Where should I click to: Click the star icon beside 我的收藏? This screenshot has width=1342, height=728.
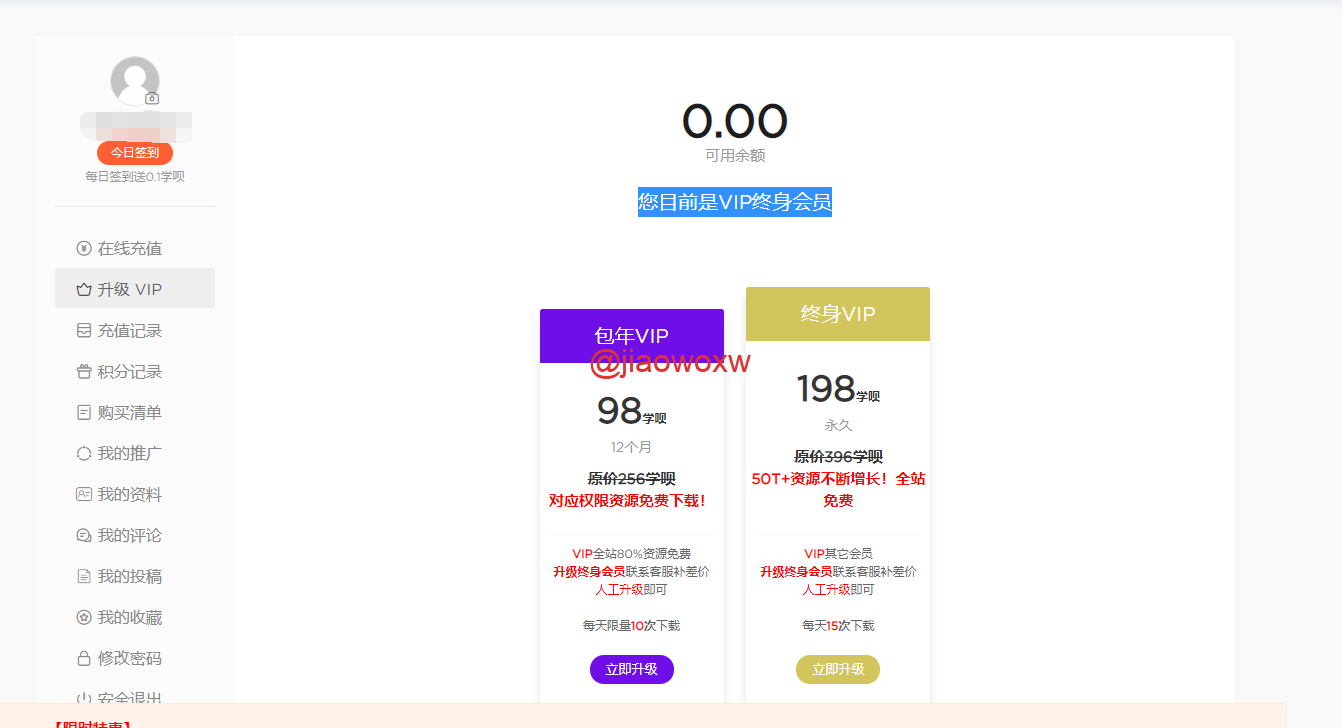[84, 617]
